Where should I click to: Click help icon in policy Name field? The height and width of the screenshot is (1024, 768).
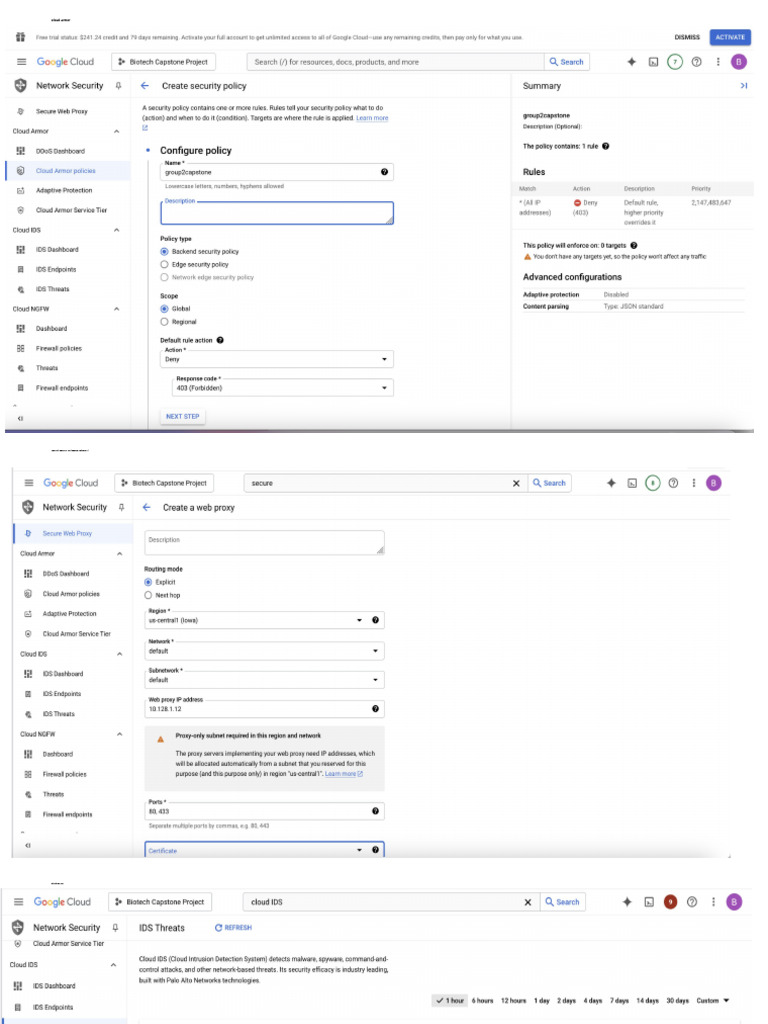coord(385,172)
